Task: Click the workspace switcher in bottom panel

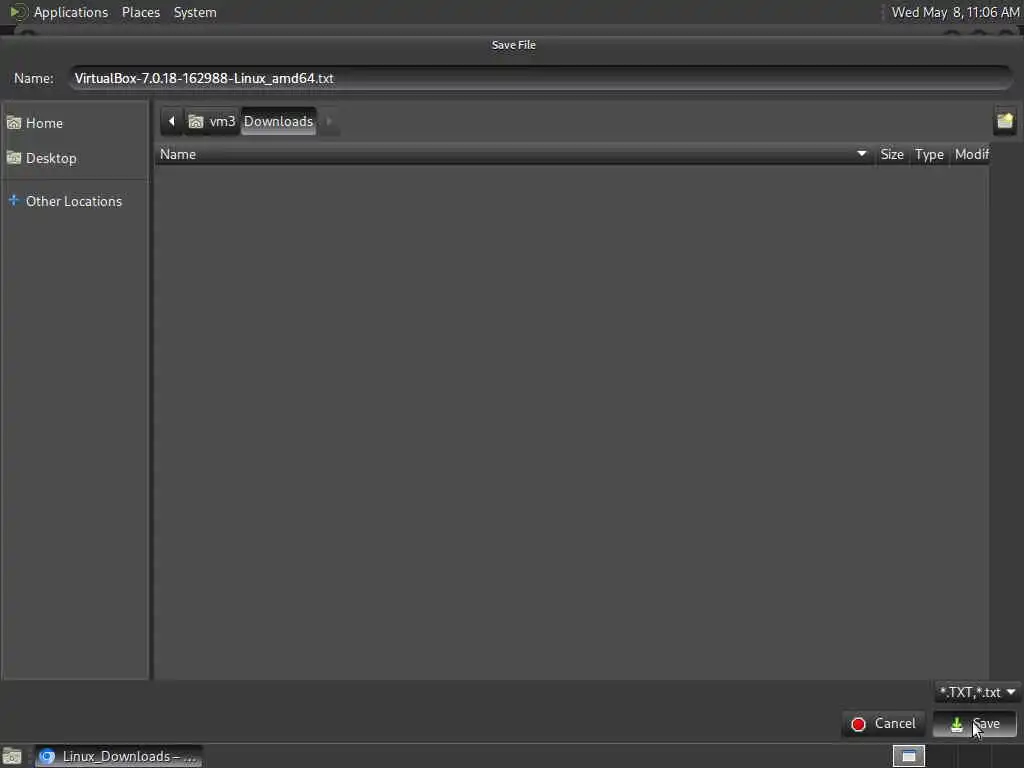Action: [908, 756]
